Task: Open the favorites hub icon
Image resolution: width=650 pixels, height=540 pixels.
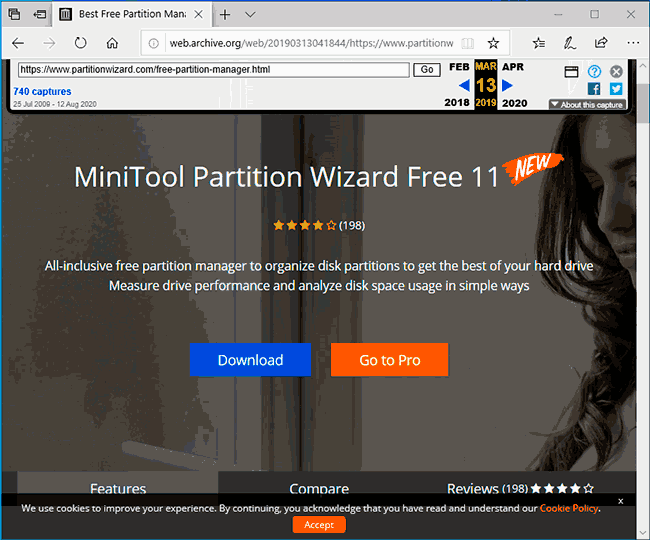Action: tap(538, 43)
